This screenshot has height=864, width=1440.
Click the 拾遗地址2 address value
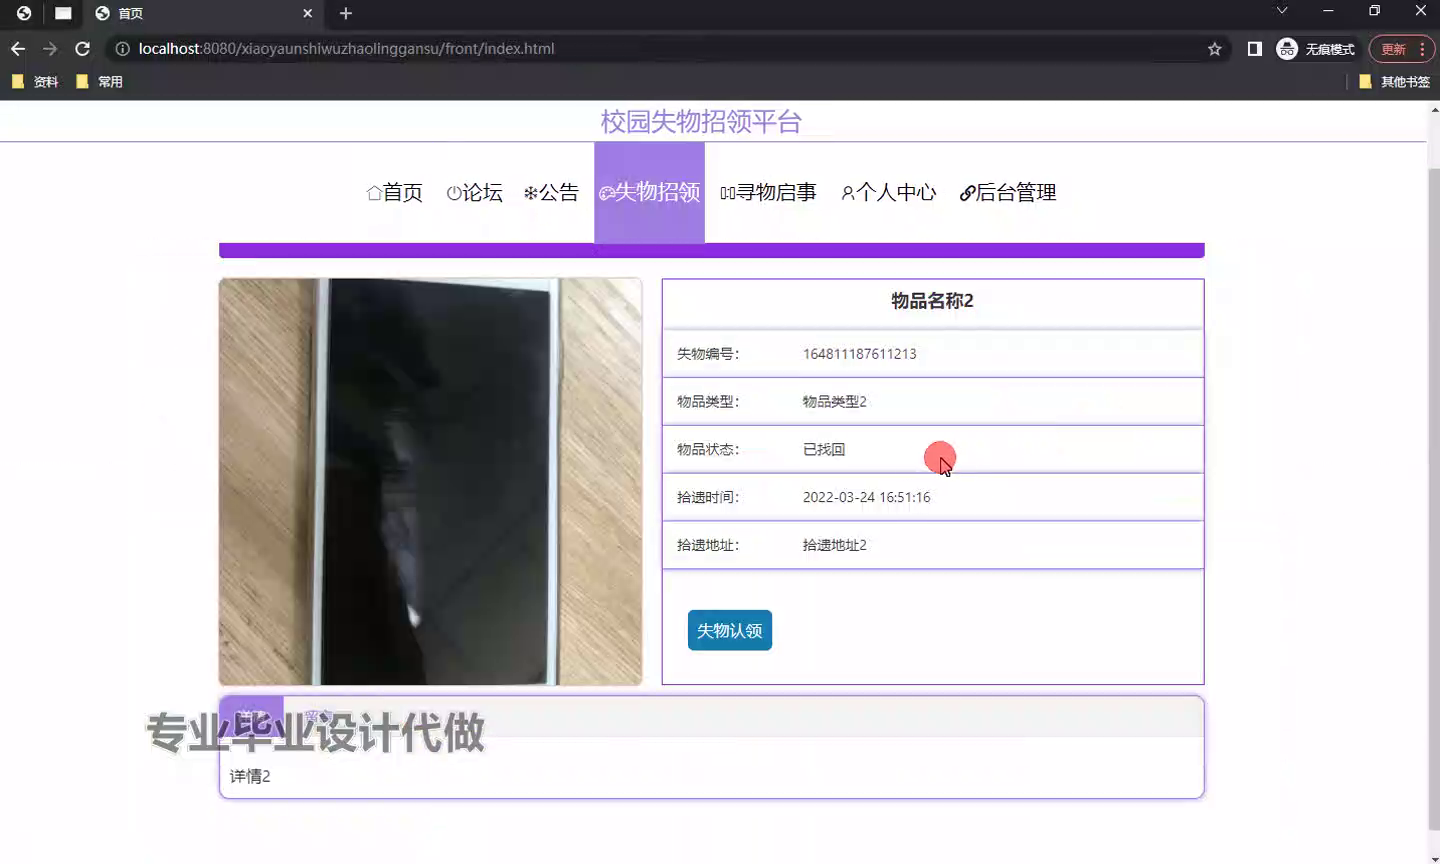[834, 545]
